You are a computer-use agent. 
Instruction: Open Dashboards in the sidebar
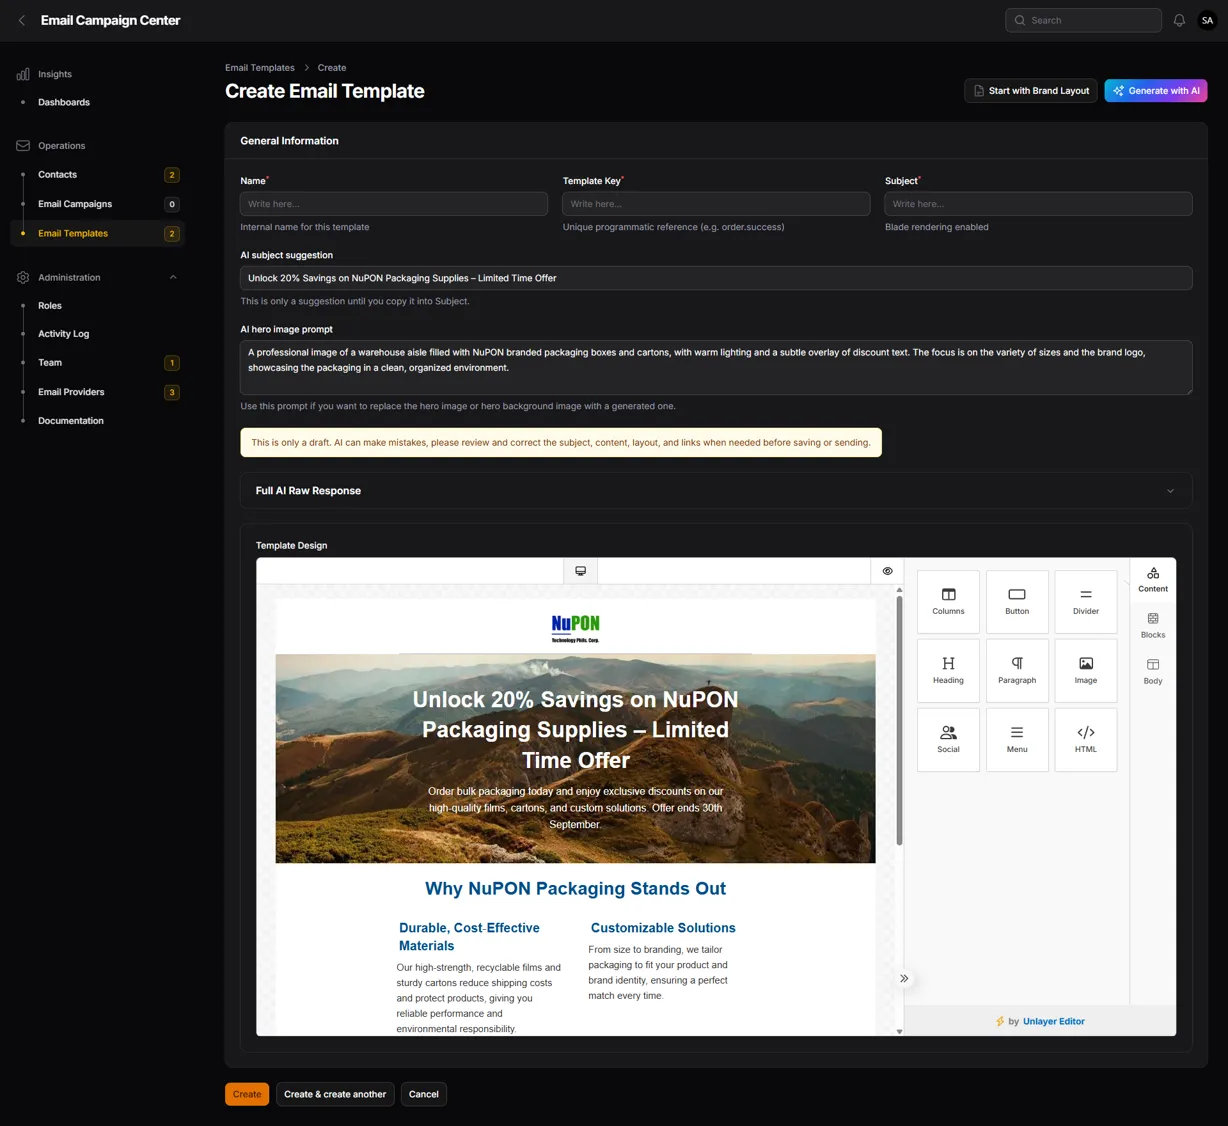point(64,102)
